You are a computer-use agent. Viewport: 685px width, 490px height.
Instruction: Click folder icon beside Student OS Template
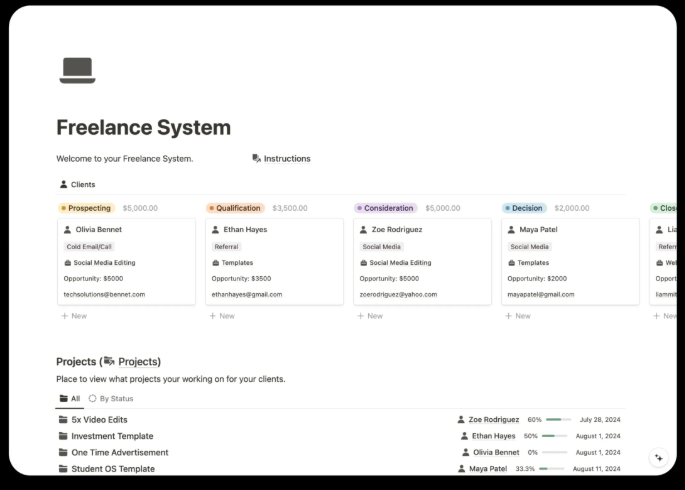(x=63, y=469)
